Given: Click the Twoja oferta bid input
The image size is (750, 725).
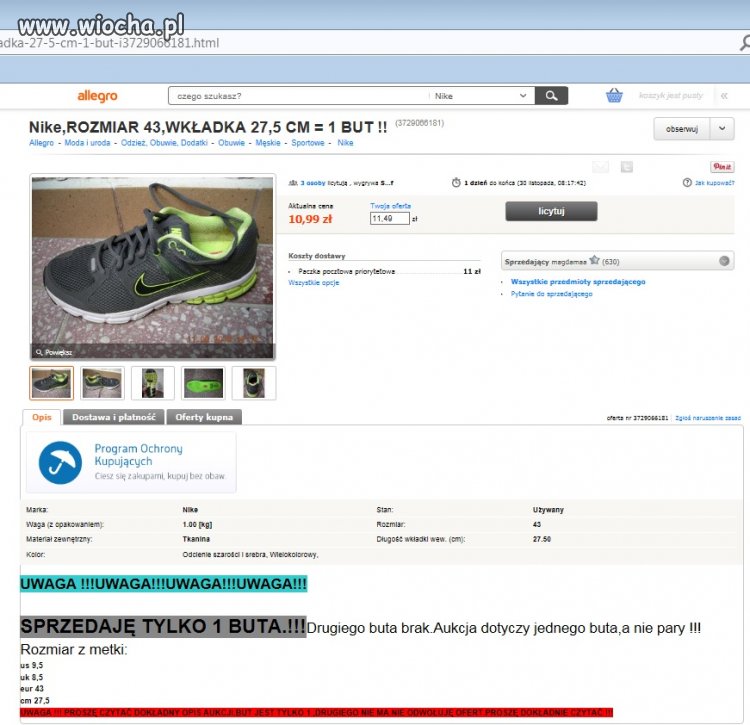Looking at the screenshot, I should (389, 218).
